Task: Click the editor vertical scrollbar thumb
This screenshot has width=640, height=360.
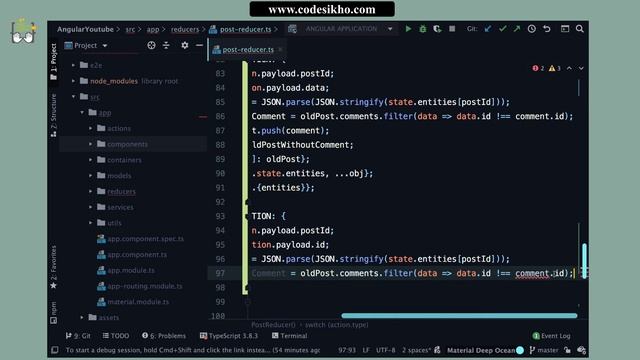Action: [584, 261]
